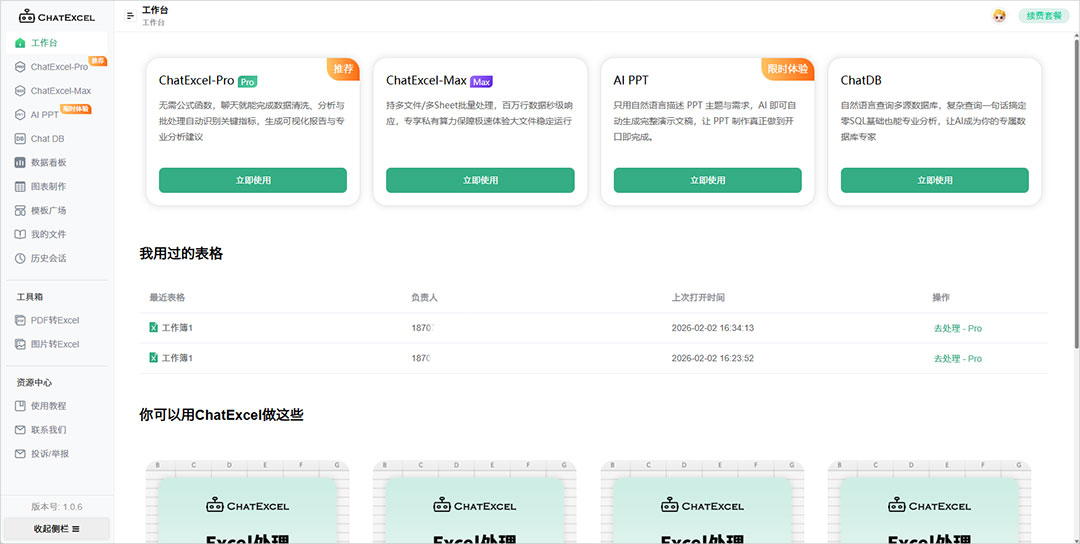Click the 图片转Excel image icon
The height and width of the screenshot is (544, 1080).
(x=20, y=344)
